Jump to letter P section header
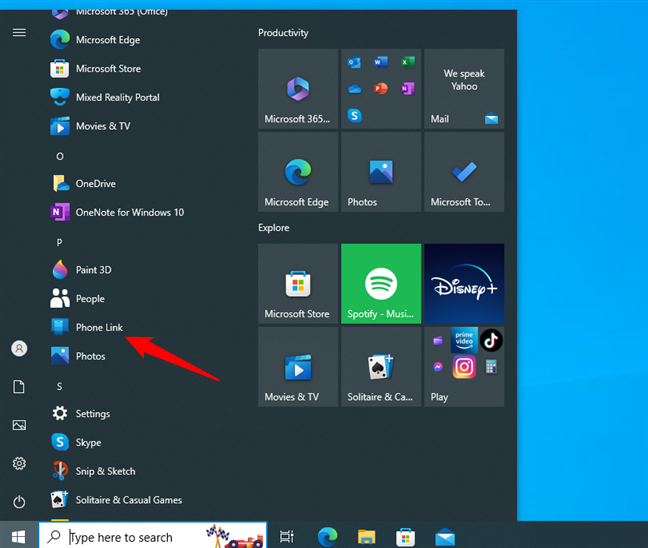 [60, 242]
